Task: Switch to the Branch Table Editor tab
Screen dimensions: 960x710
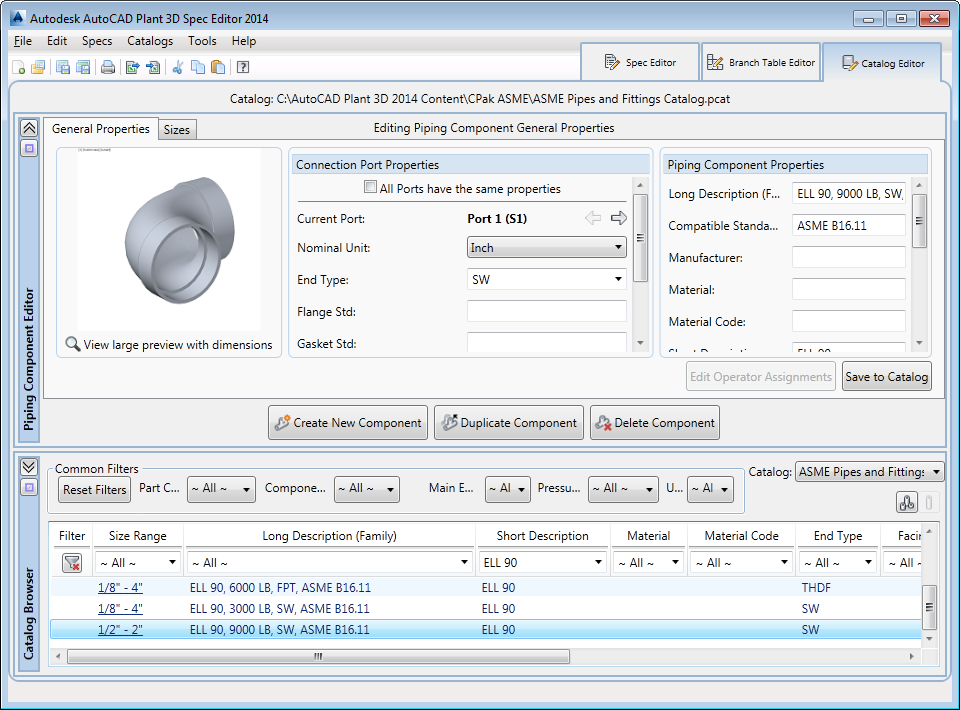Action: point(761,62)
